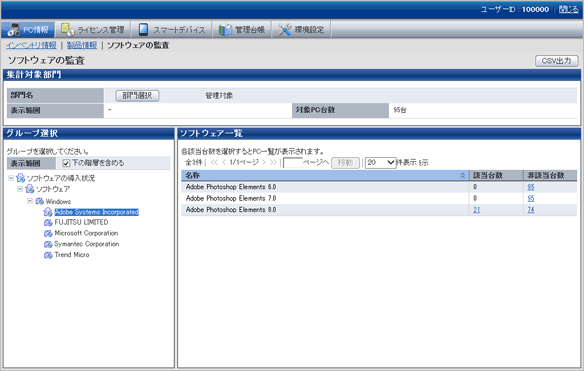This screenshot has width=584, height=371.
Task: Click 非該当台数 column header
Action: (550, 175)
